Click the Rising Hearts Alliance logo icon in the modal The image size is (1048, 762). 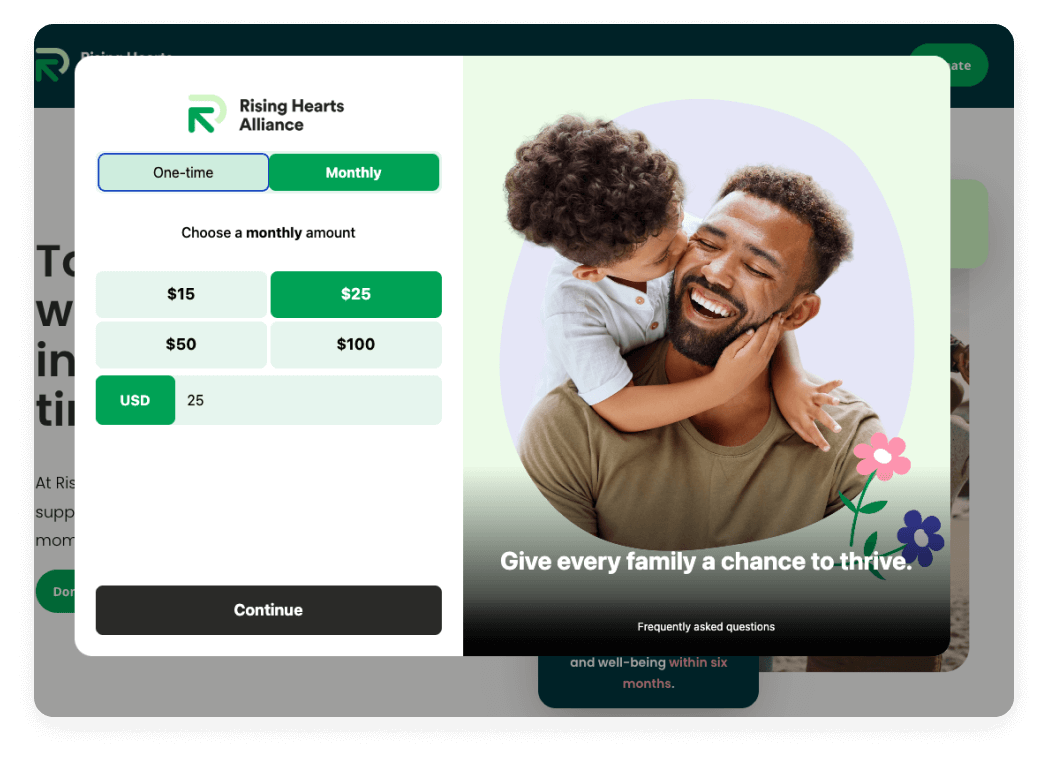(x=207, y=114)
